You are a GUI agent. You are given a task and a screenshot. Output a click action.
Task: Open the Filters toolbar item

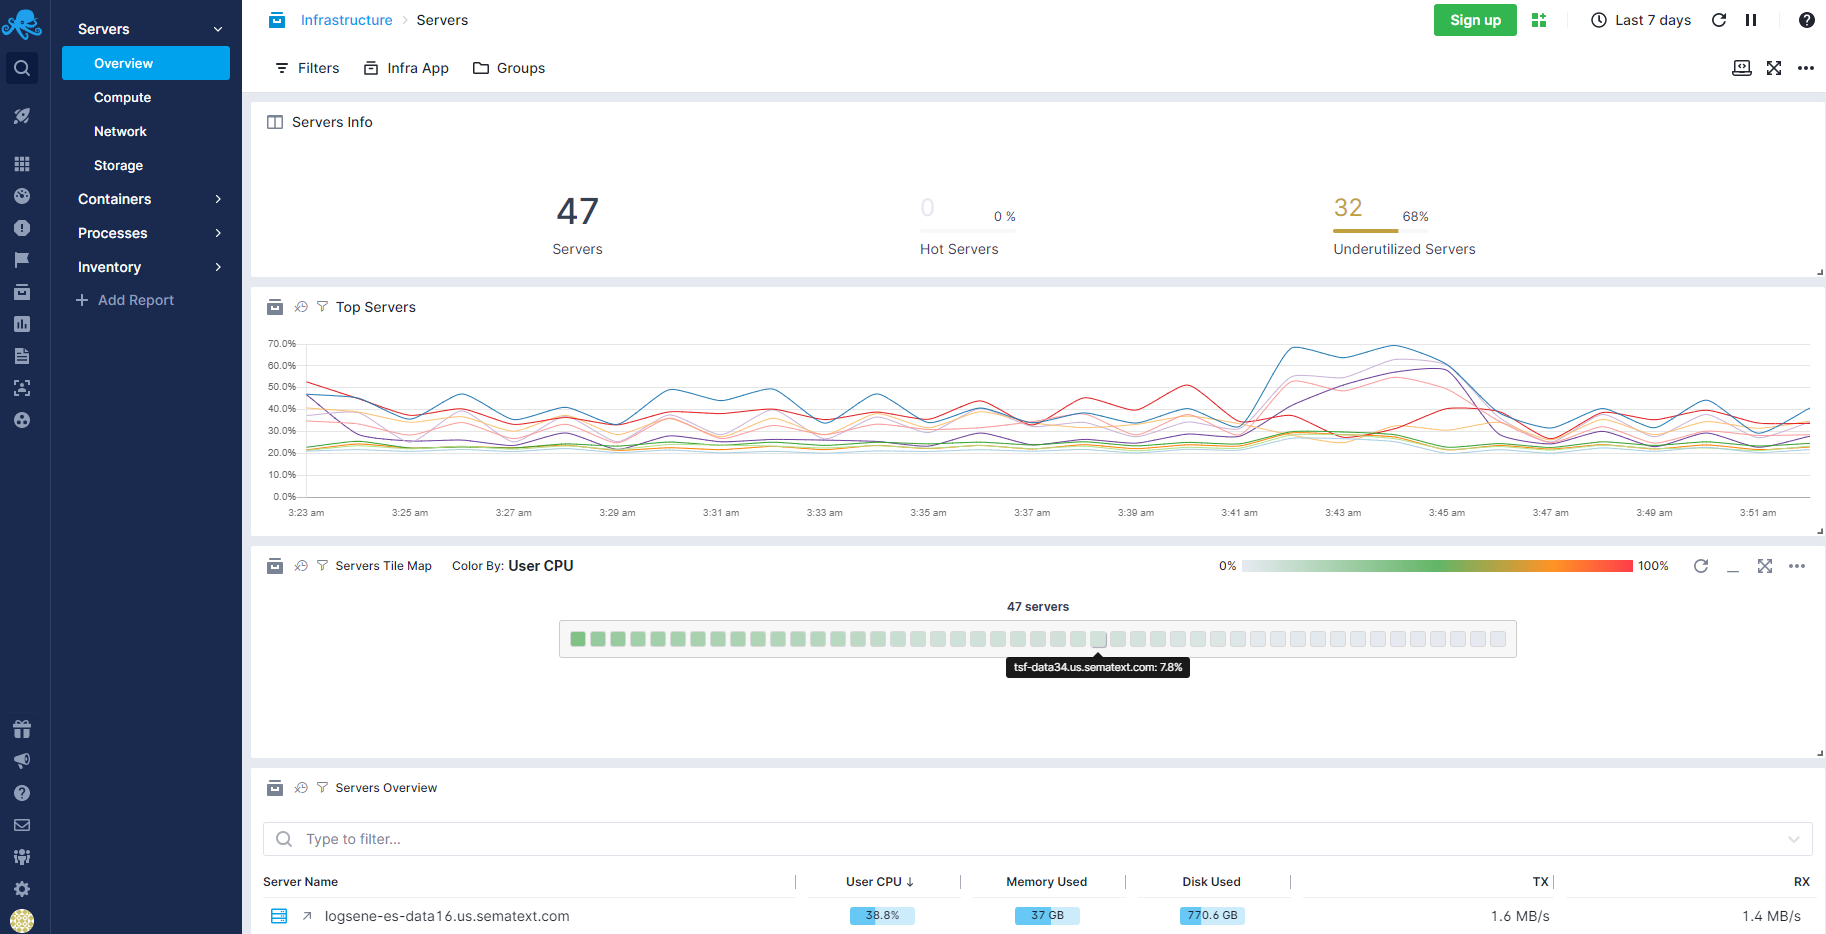coord(307,68)
